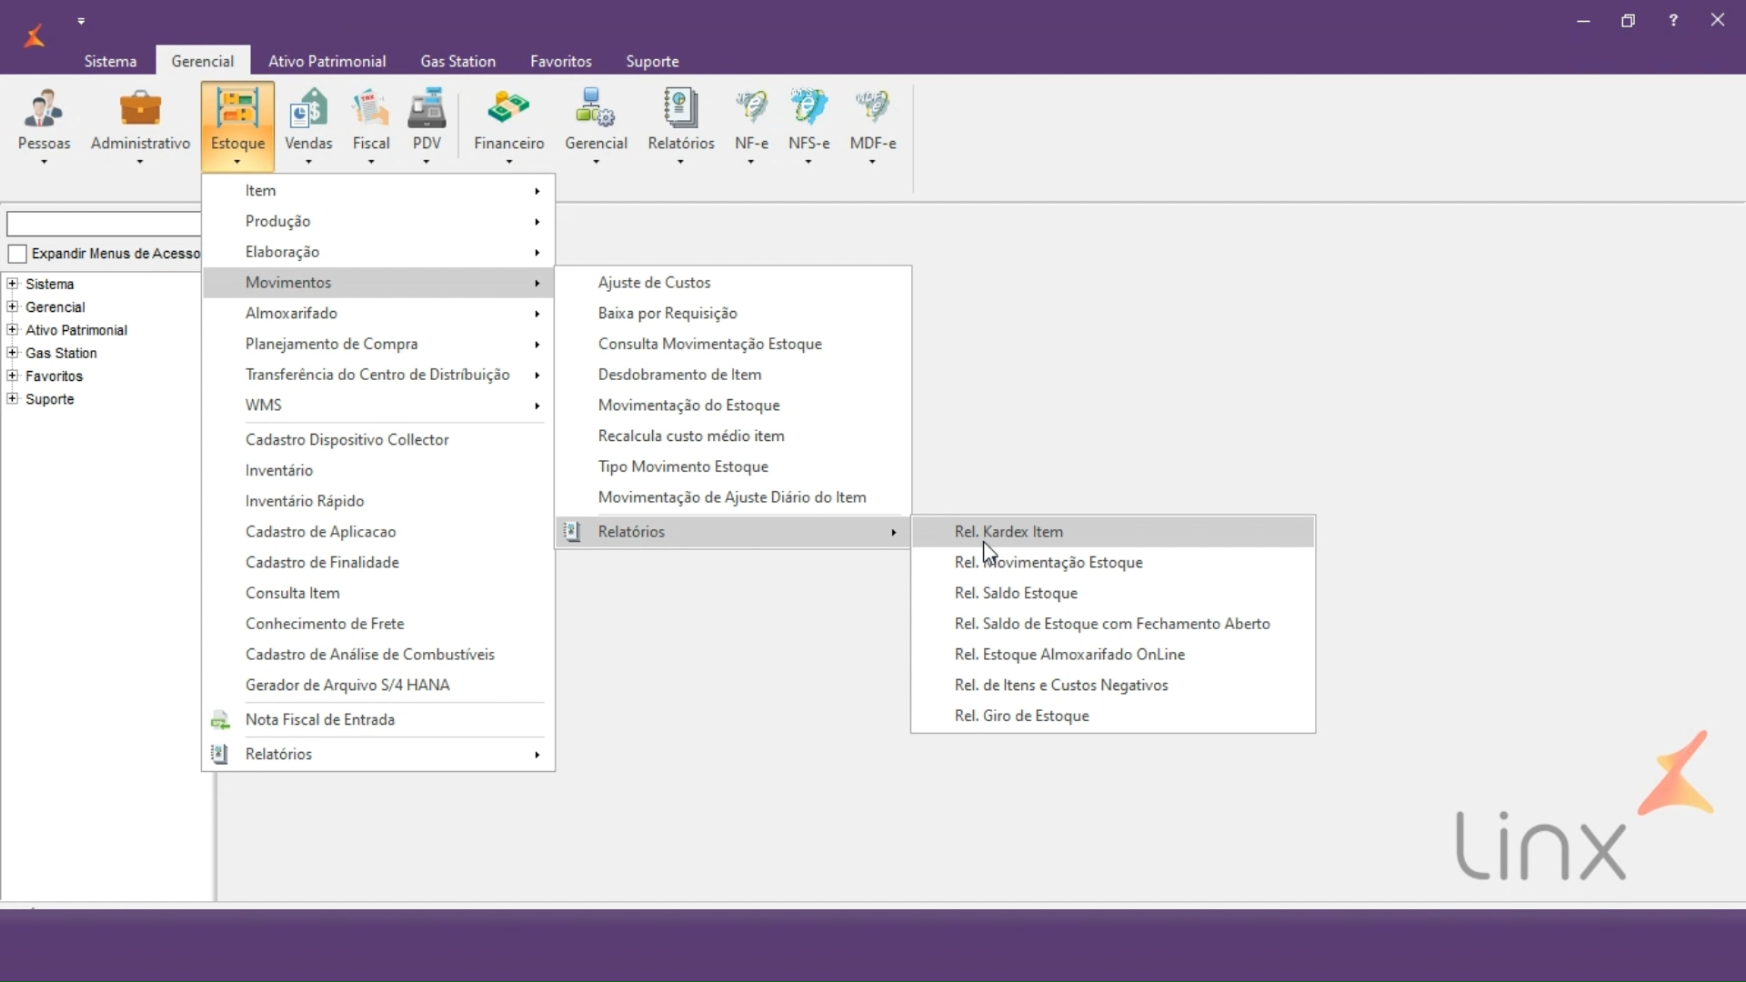Viewport: 1746px width, 982px height.
Task: Open the Produção submenu
Action: (378, 221)
